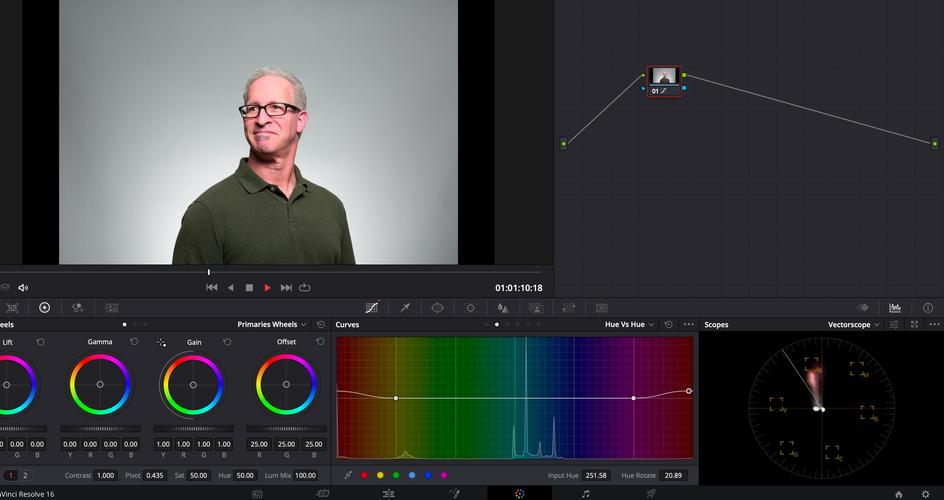Reset the Offset wheel
The width and height of the screenshot is (944, 500).
320,342
